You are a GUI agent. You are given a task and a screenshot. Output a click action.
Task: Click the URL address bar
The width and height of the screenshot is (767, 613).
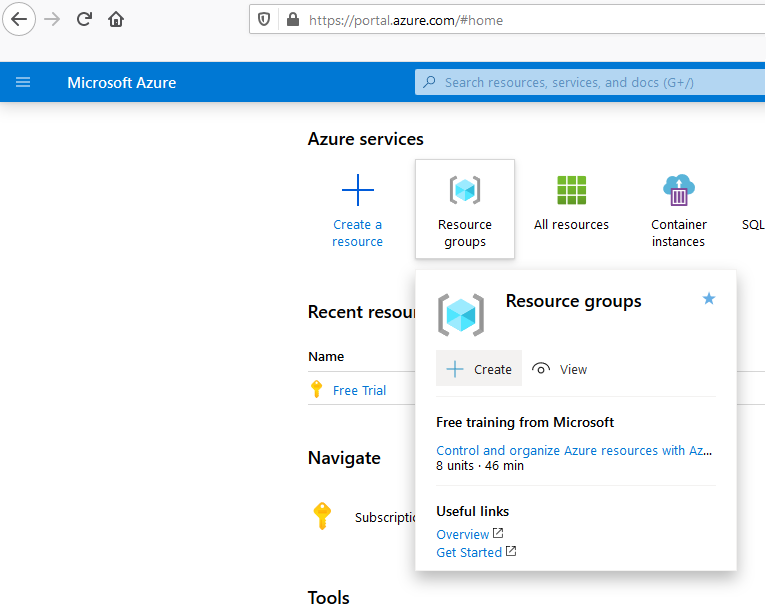click(507, 20)
